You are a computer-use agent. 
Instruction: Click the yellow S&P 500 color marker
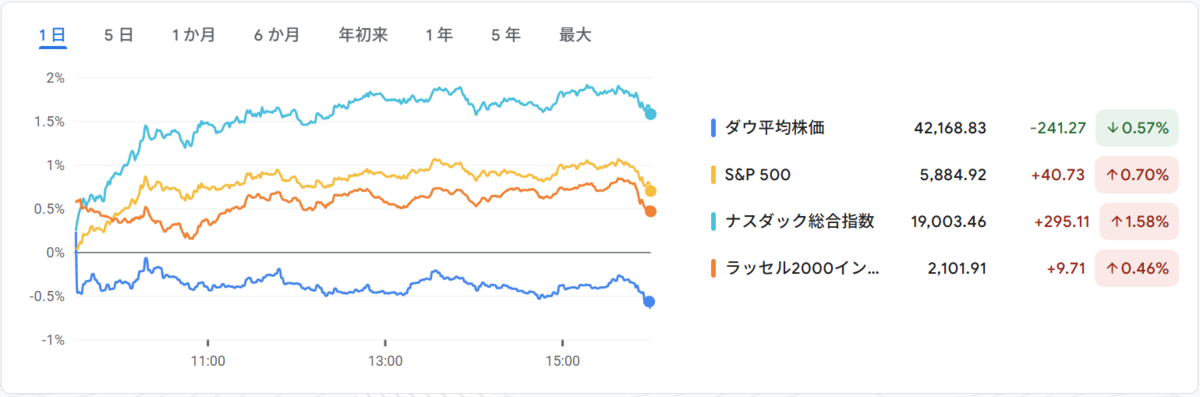713,174
